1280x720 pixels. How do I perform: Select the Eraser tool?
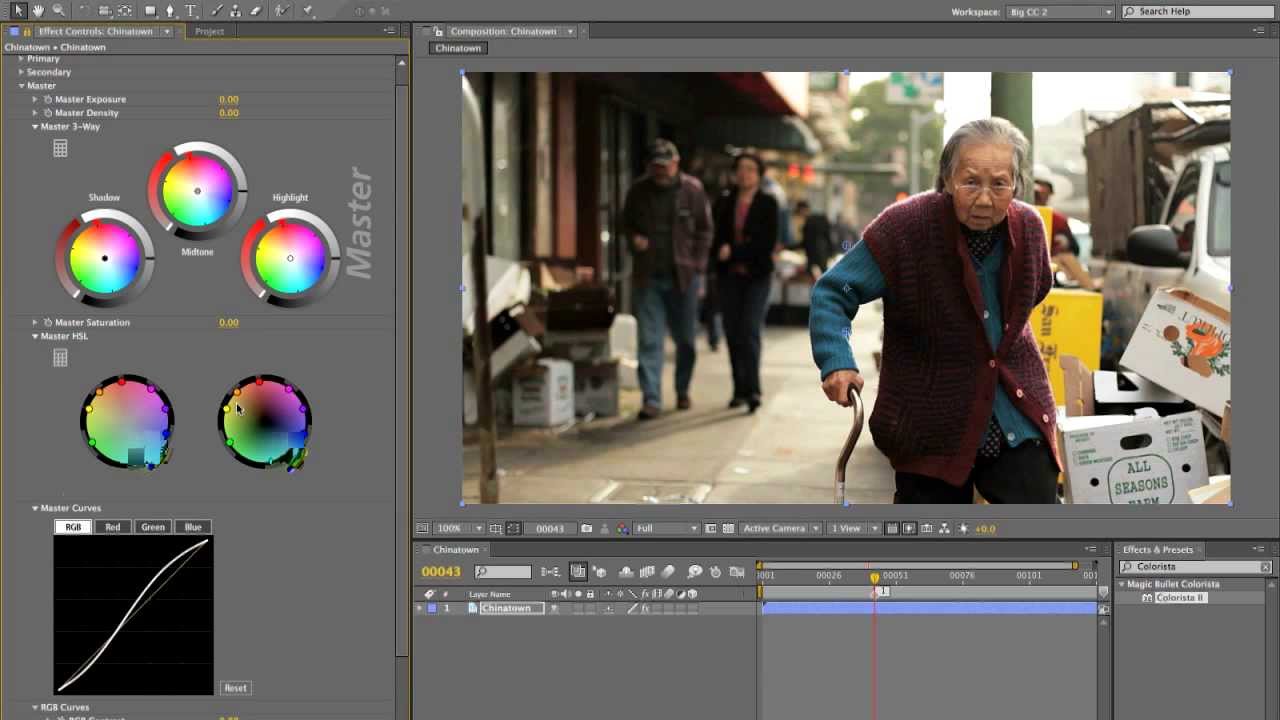pos(256,11)
